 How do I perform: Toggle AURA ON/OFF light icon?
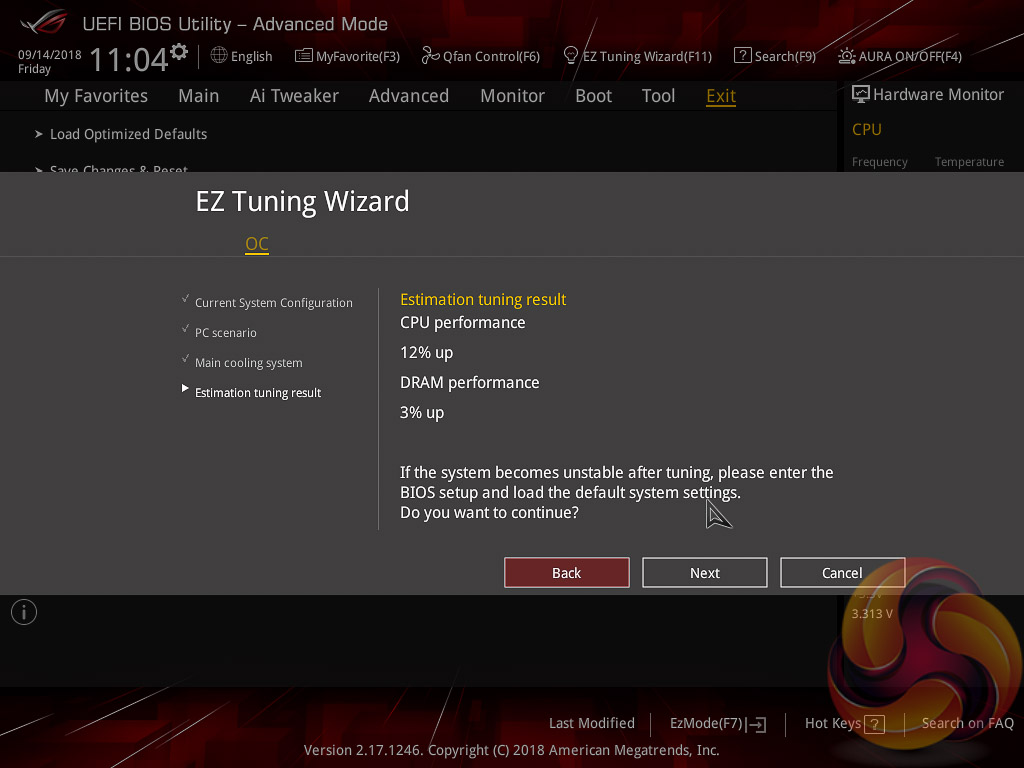point(847,56)
